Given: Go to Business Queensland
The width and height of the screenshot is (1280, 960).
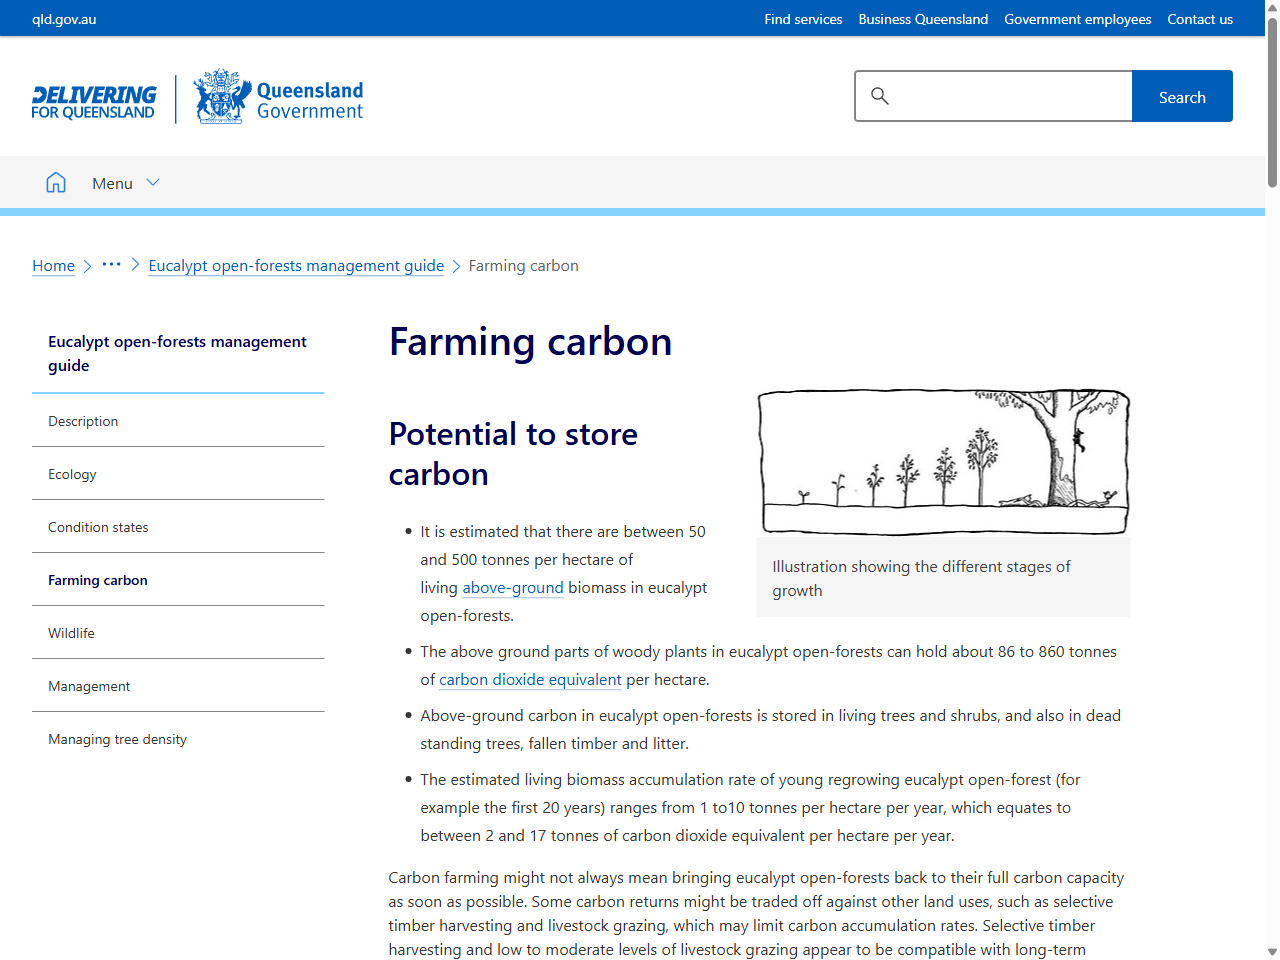Looking at the screenshot, I should point(923,19).
